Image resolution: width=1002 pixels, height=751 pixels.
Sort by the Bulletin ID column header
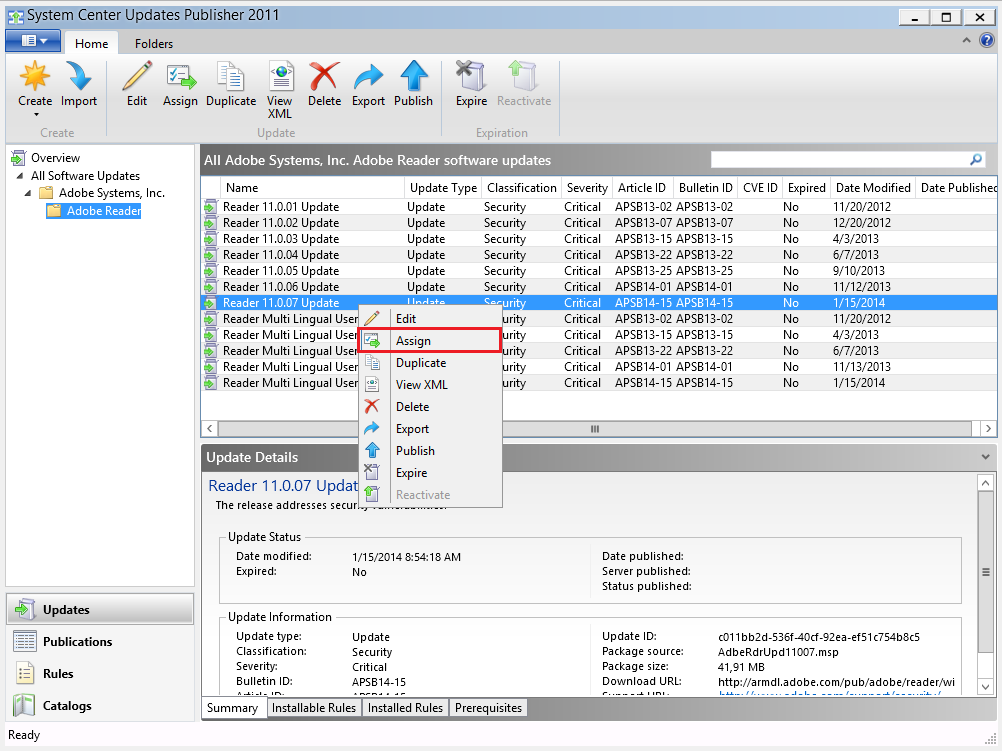click(705, 188)
